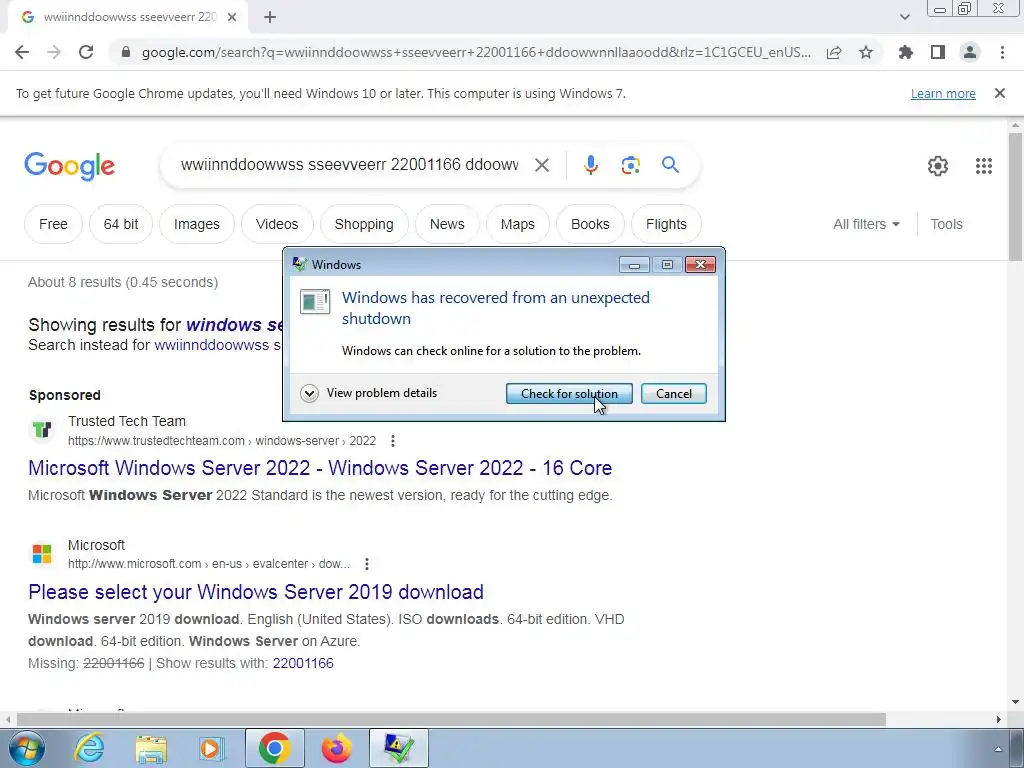The image size is (1024, 768).
Task: Switch to Shopping results
Action: click(x=364, y=224)
